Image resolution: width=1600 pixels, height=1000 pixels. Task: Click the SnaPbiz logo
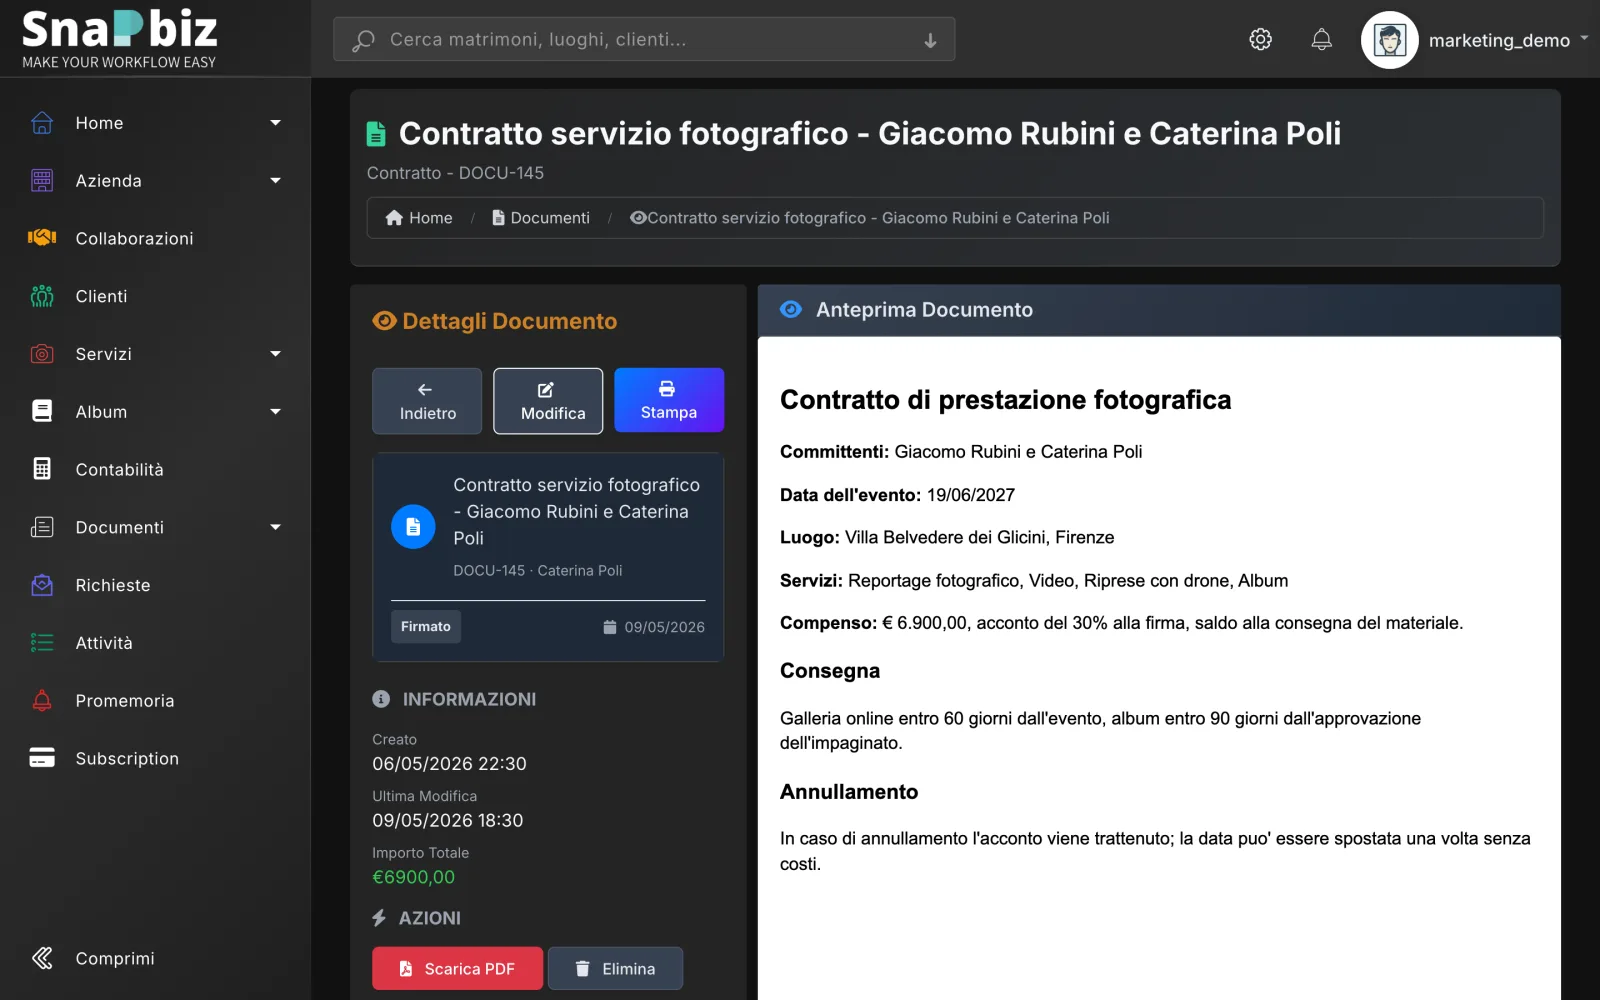point(119,39)
